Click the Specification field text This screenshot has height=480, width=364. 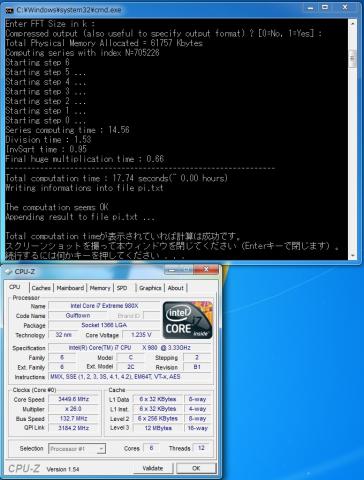[x=130, y=348]
